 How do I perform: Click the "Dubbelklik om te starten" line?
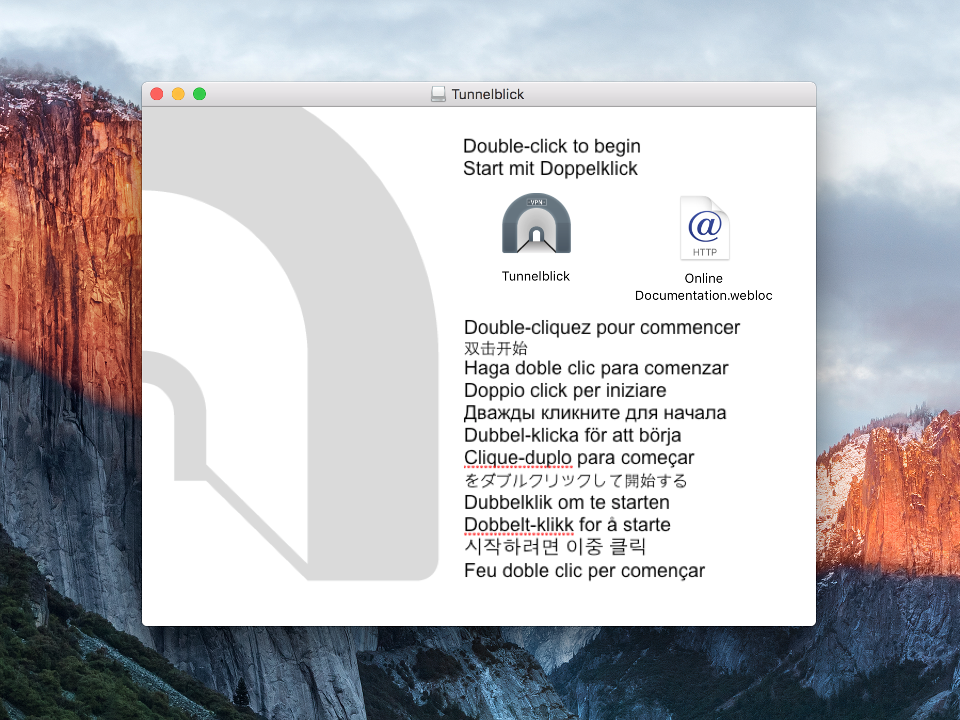coord(567,502)
